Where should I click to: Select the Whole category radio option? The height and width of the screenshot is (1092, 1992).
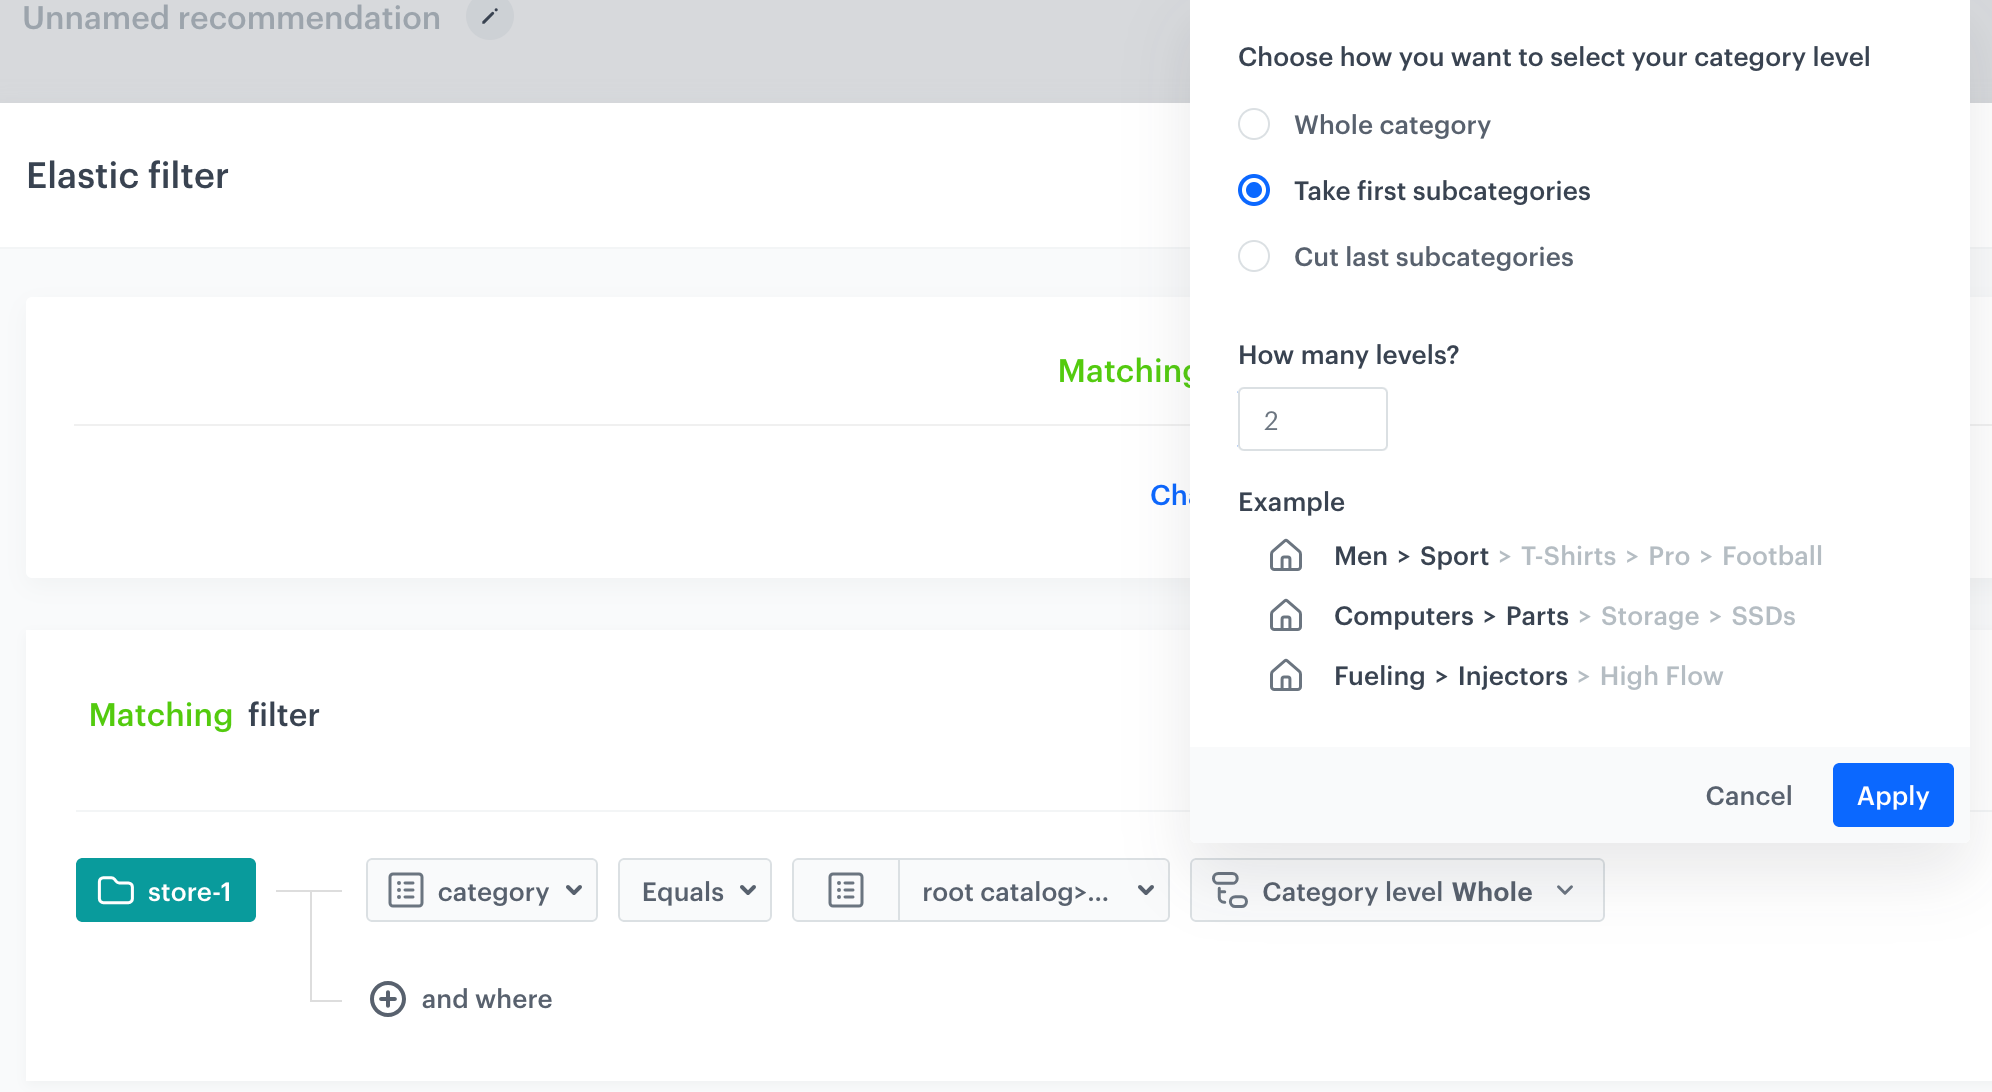click(x=1253, y=124)
